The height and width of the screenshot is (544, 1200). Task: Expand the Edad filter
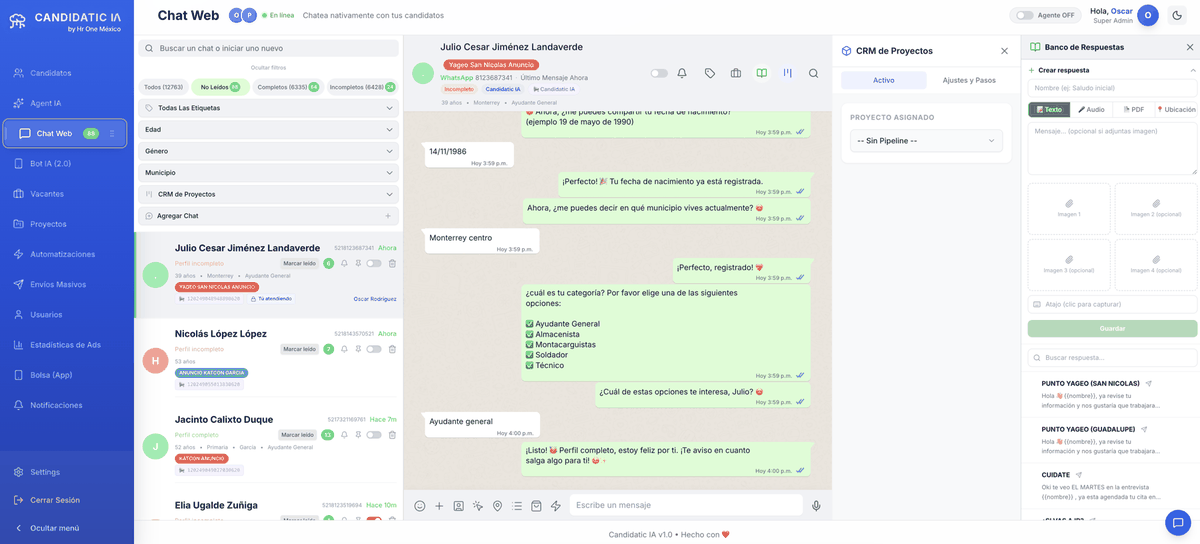268,129
